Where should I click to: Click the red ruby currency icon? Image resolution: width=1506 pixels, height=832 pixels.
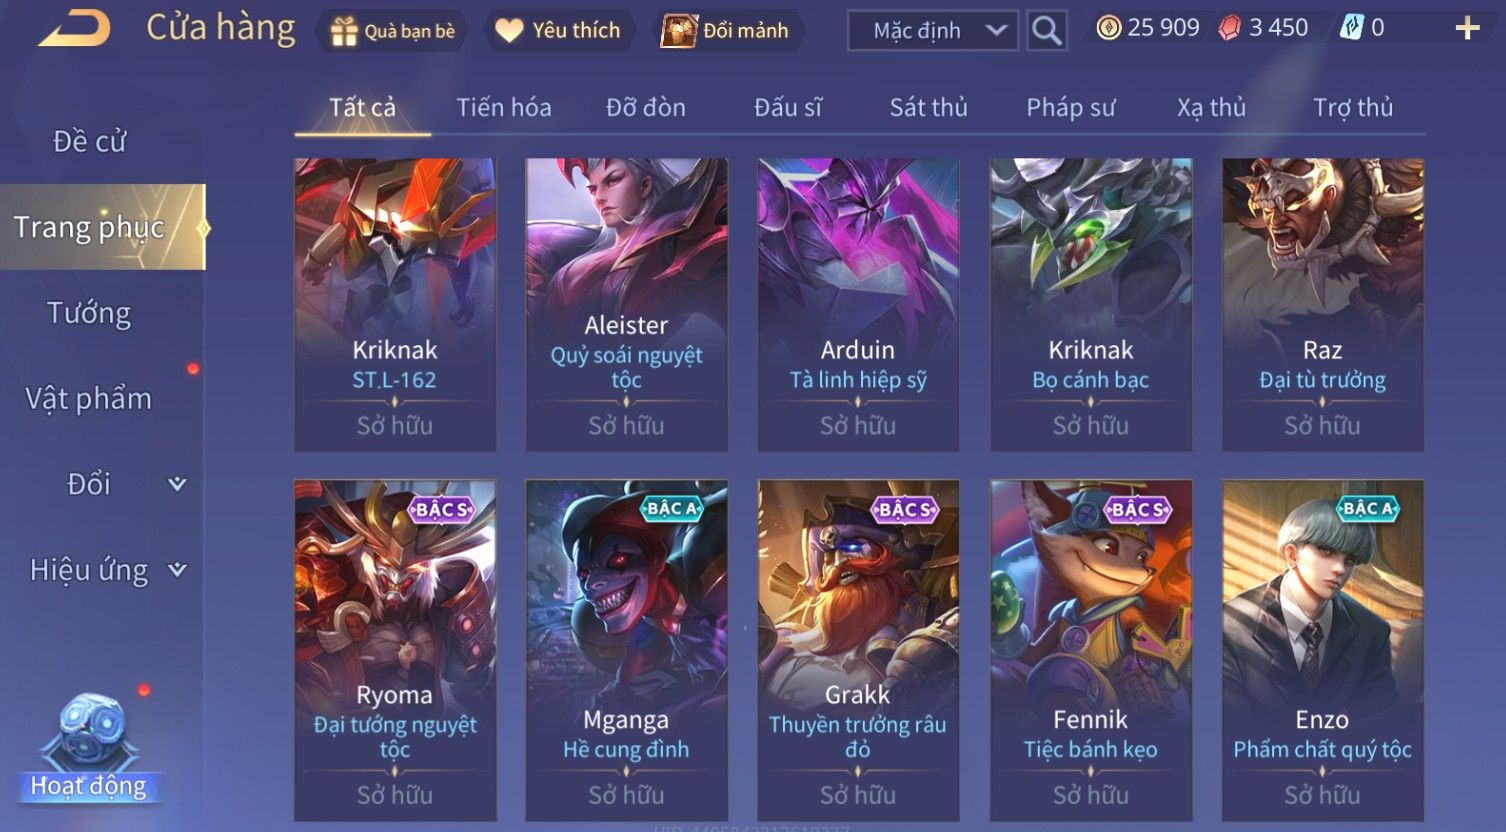(1229, 28)
